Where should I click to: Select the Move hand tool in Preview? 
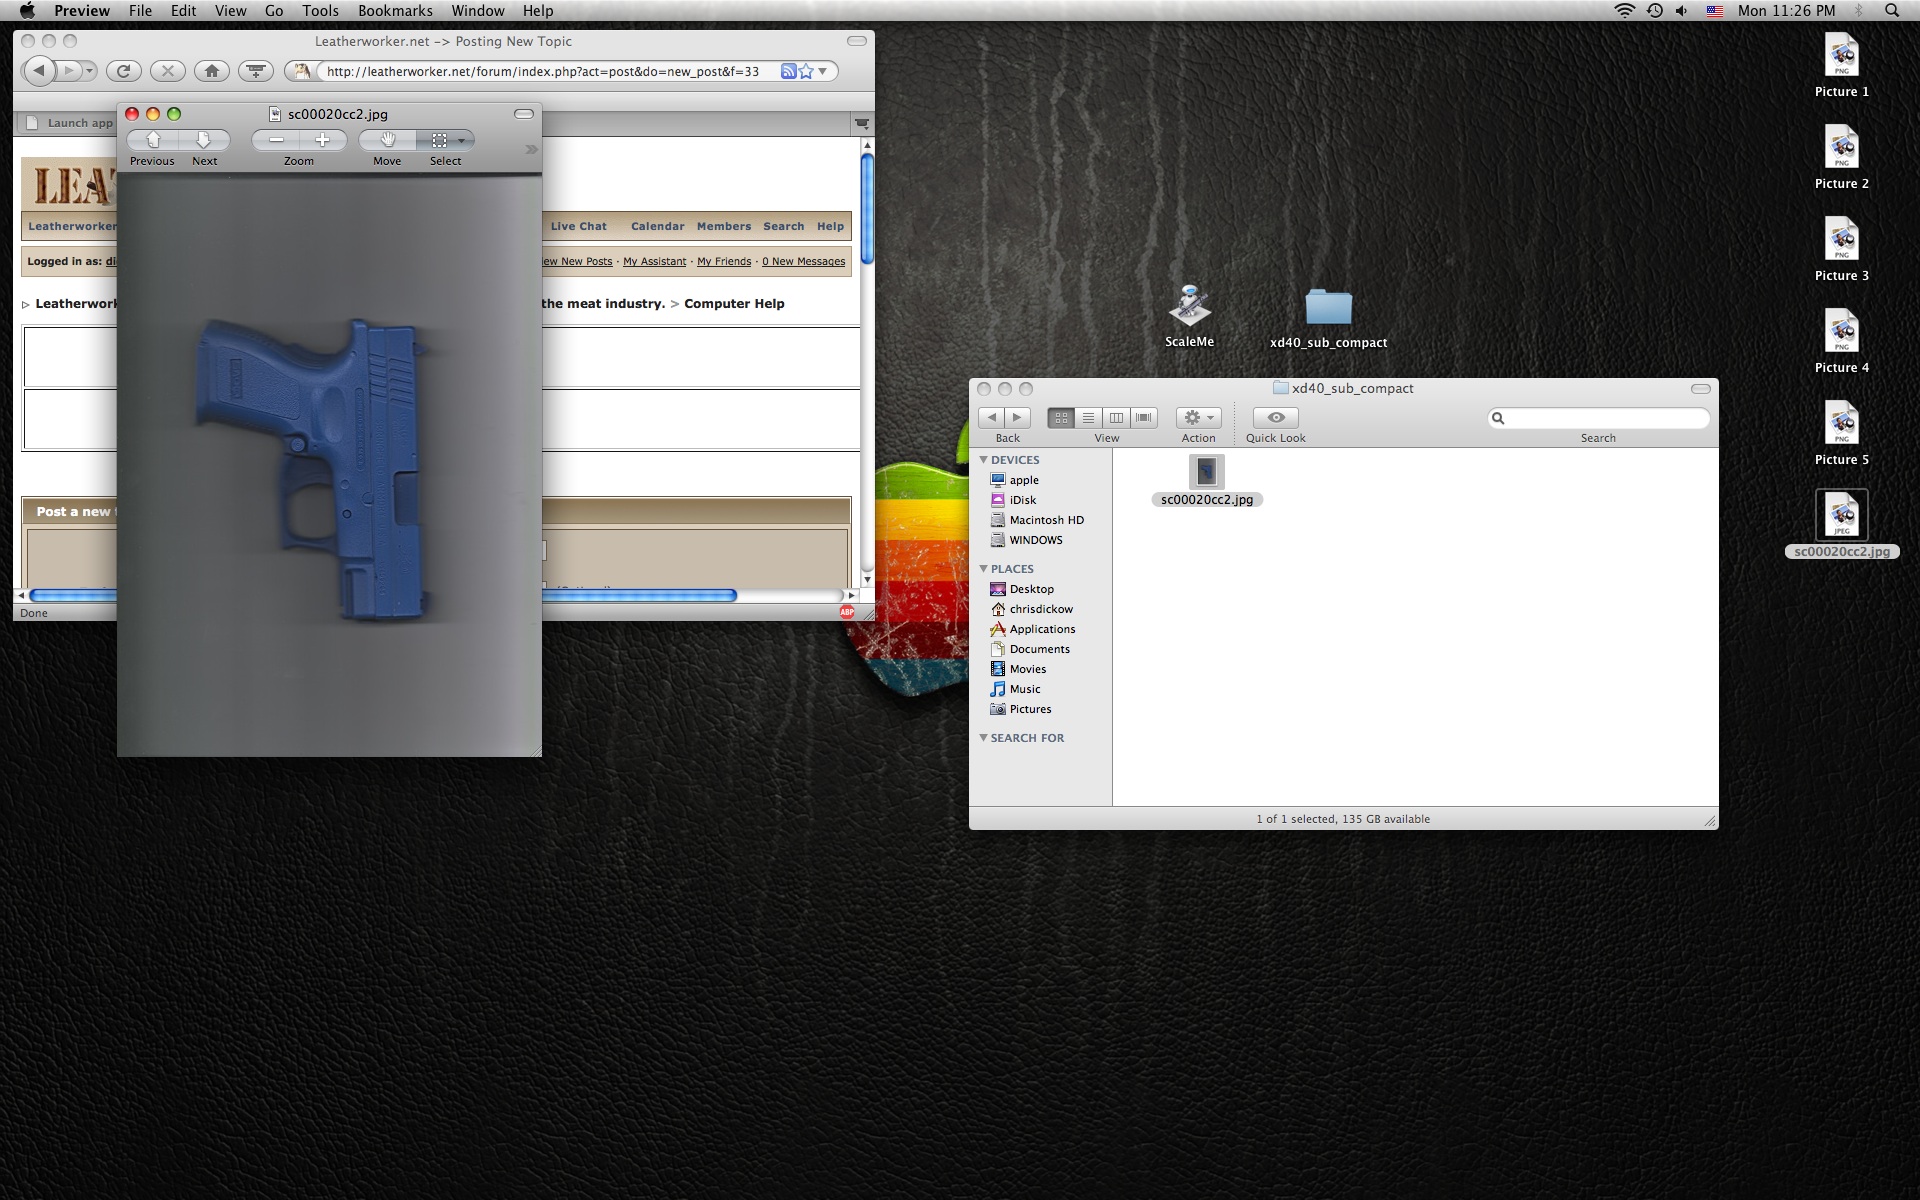coord(387,140)
